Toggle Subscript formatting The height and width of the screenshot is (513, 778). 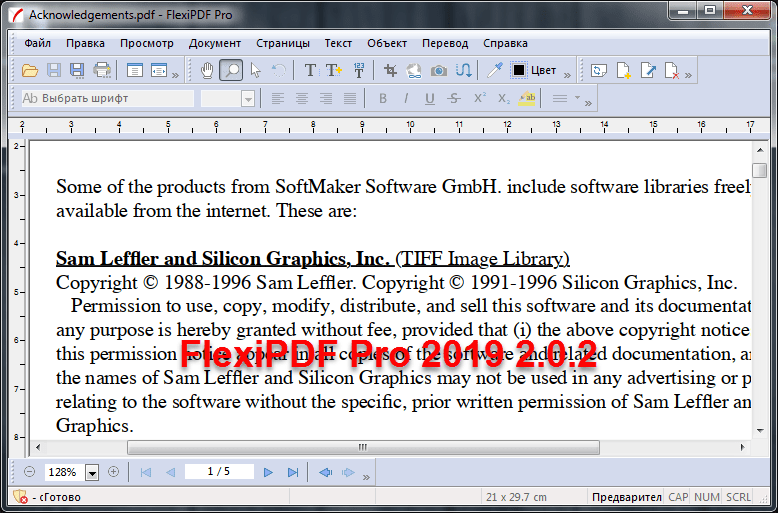(x=503, y=98)
